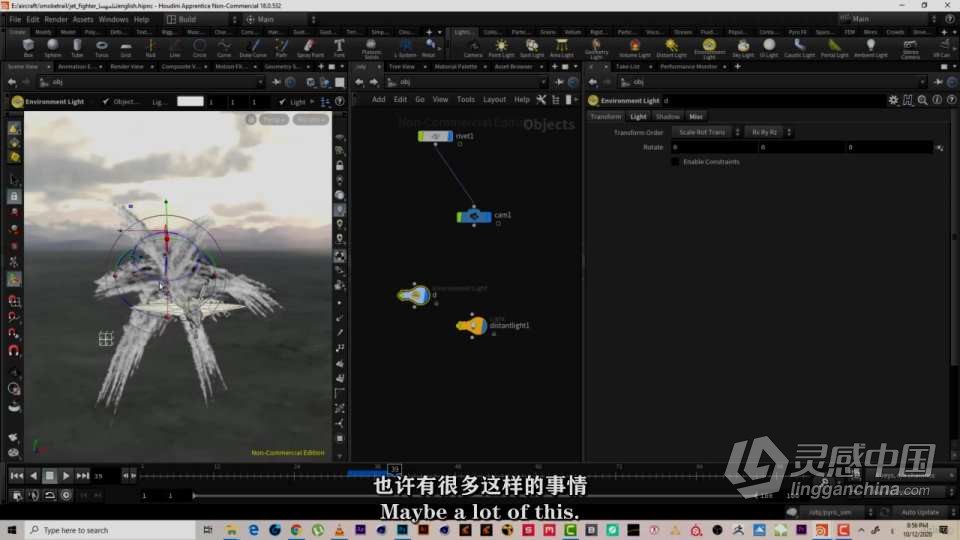960x540 pixels.
Task: Add a Camera from the Lights shelf
Action: pyautogui.click(x=473, y=47)
